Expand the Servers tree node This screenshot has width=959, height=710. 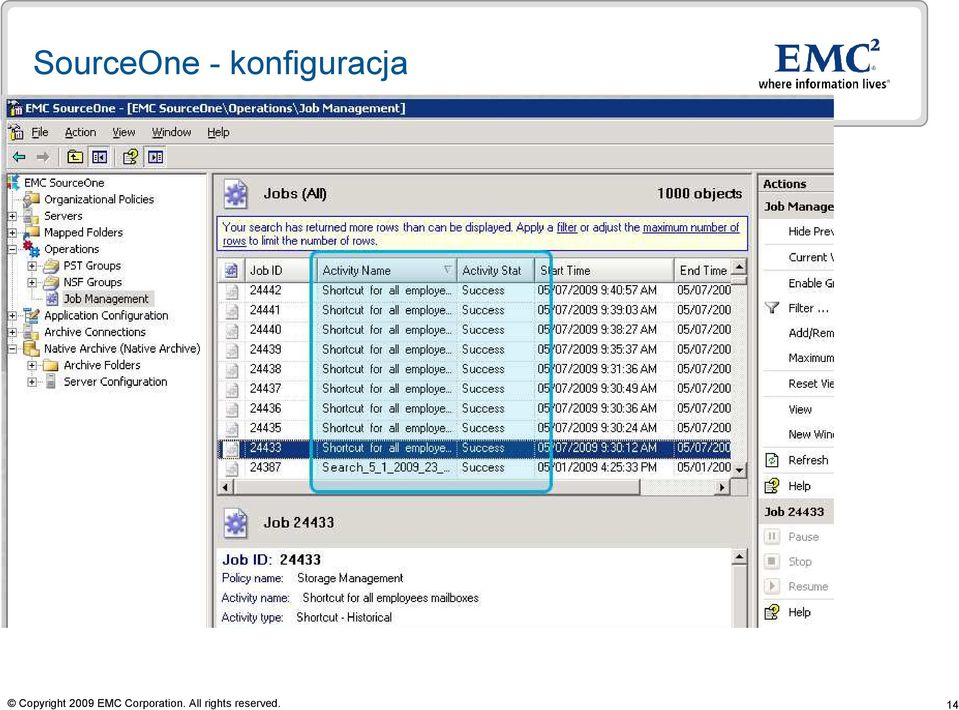coord(13,216)
